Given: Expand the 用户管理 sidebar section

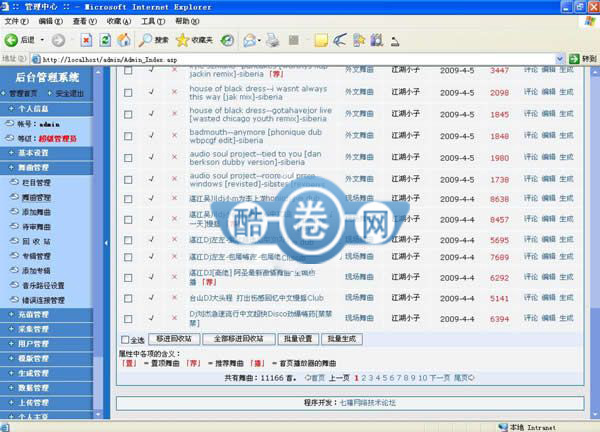Looking at the screenshot, I should [46, 344].
